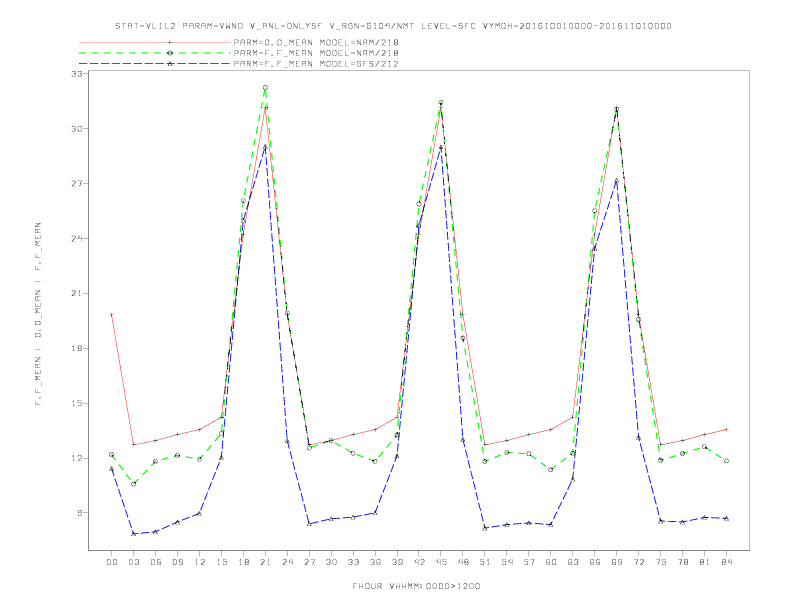This screenshot has width=792, height=612.
Task: Click the blue dashed legend line sample
Action: (155, 64)
